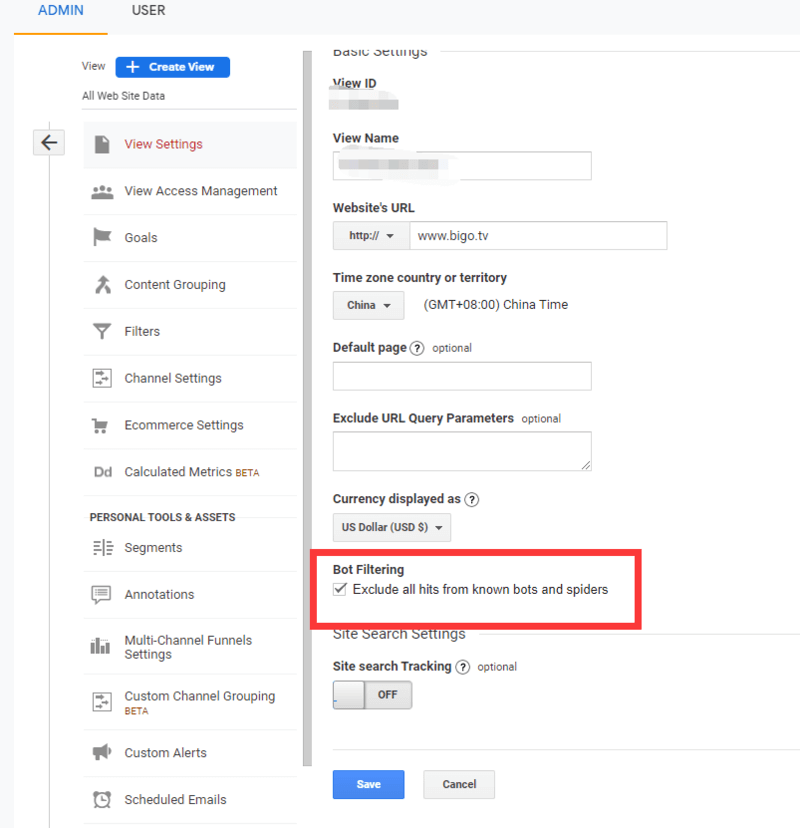Switch to the USER tab

(x=148, y=11)
